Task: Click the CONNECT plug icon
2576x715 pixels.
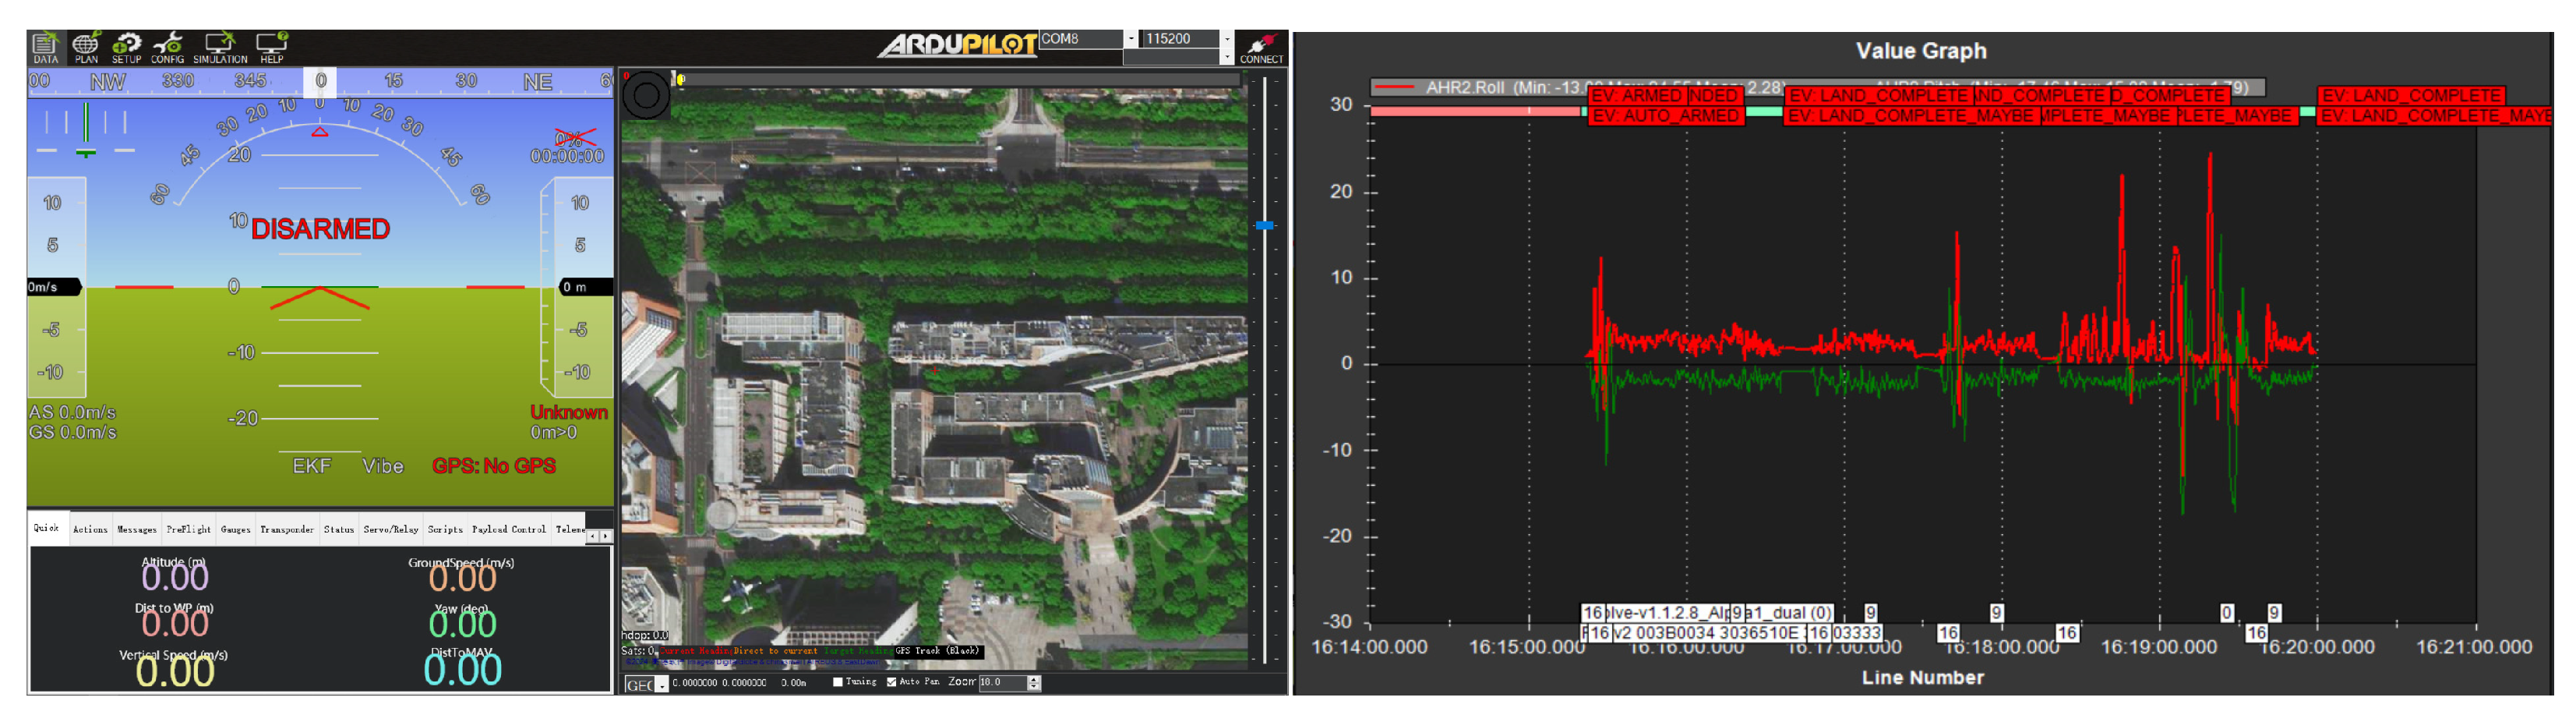Action: 1261,46
